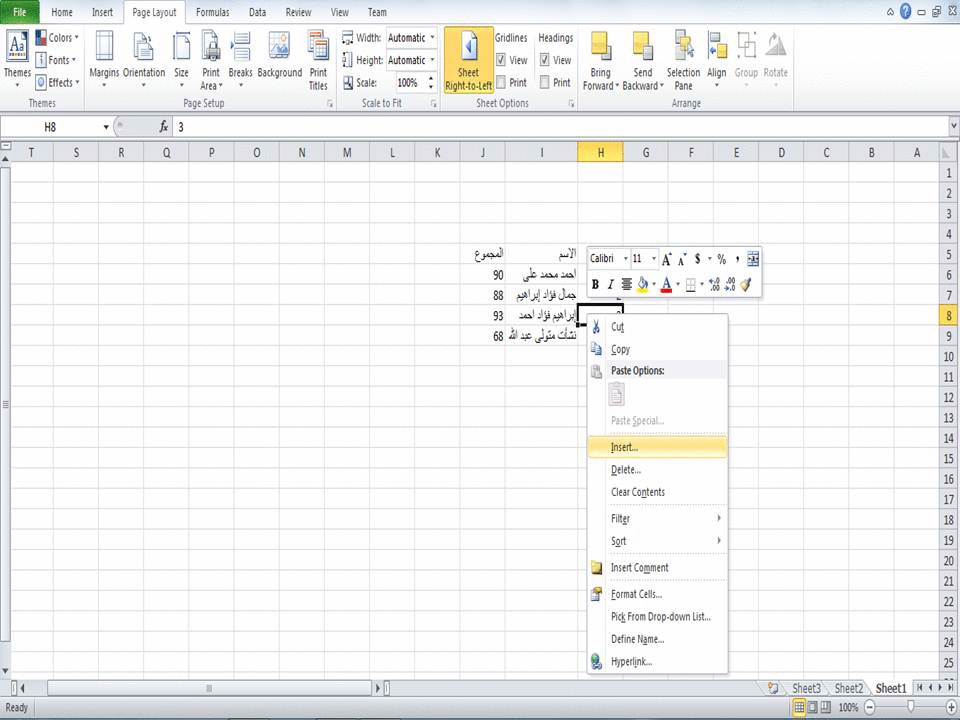The image size is (960, 720).
Task: Open the Breaks menu
Action: point(240,58)
